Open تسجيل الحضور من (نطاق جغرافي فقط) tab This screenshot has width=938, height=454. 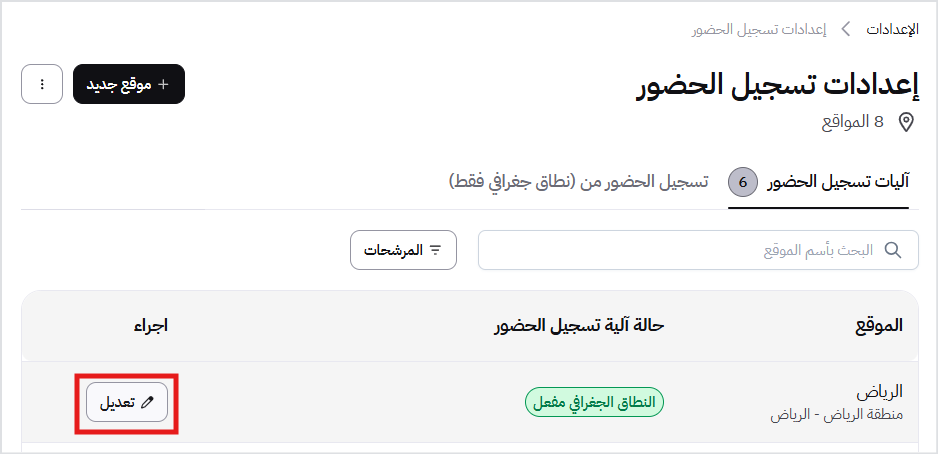pos(578,182)
